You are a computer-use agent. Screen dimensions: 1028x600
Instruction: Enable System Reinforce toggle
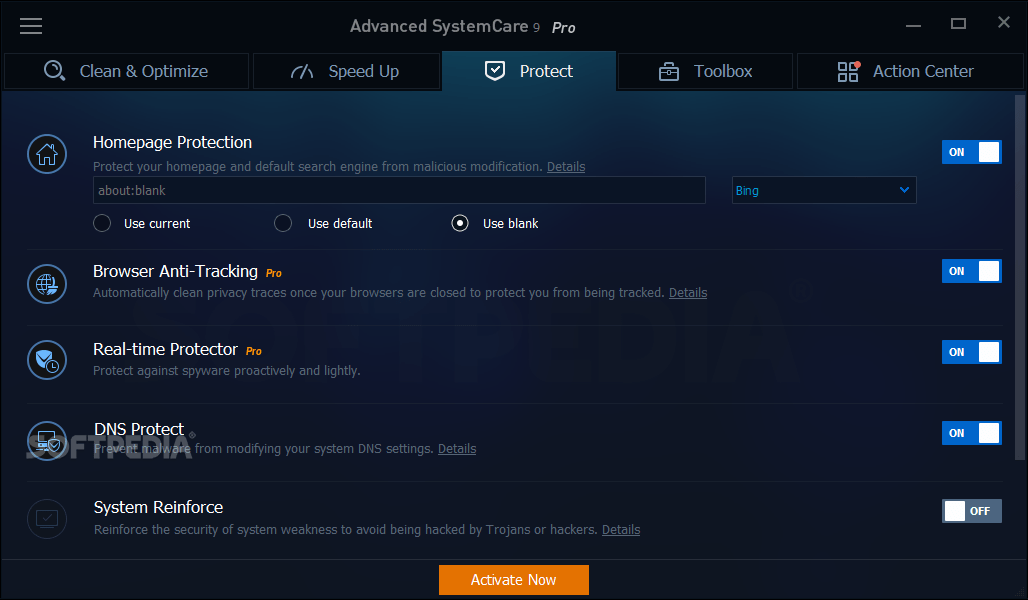pos(972,511)
